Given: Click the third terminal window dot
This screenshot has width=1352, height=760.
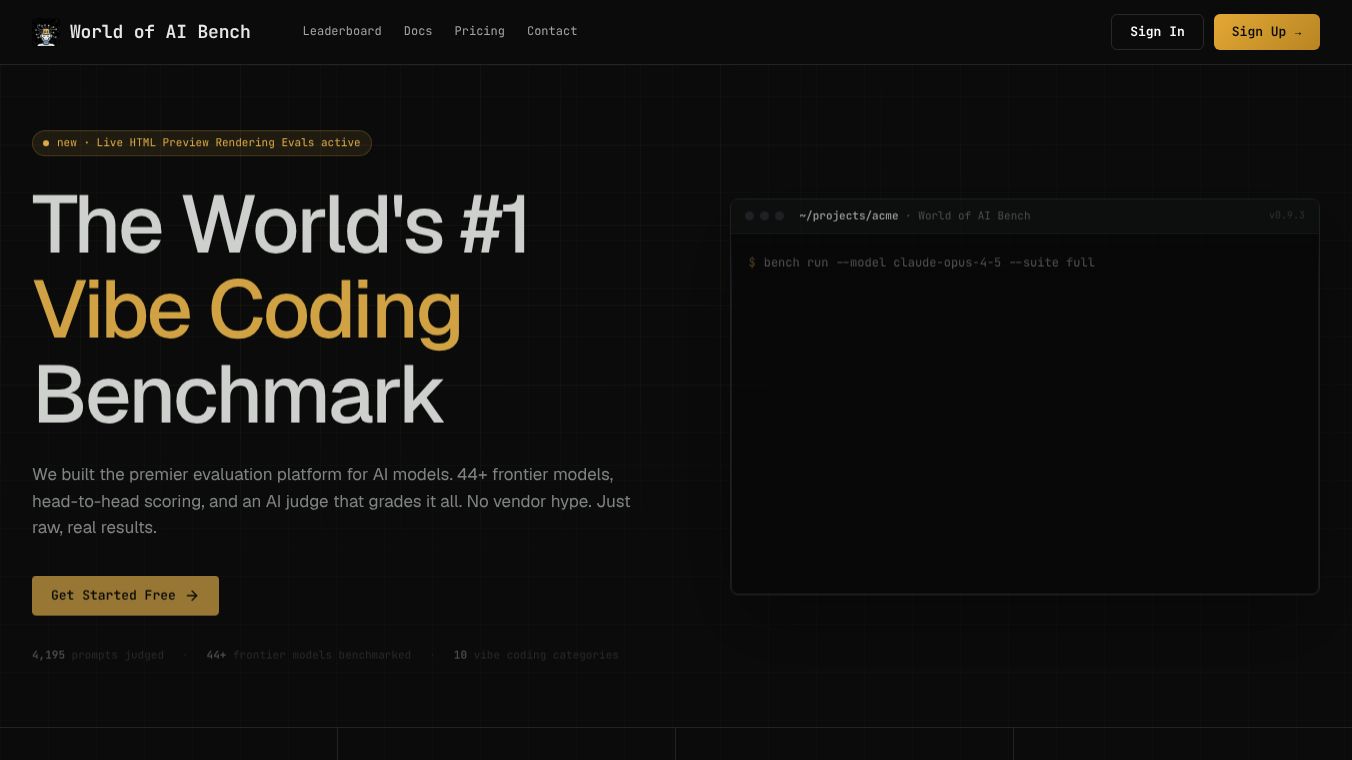Looking at the screenshot, I should pyautogui.click(x=780, y=216).
